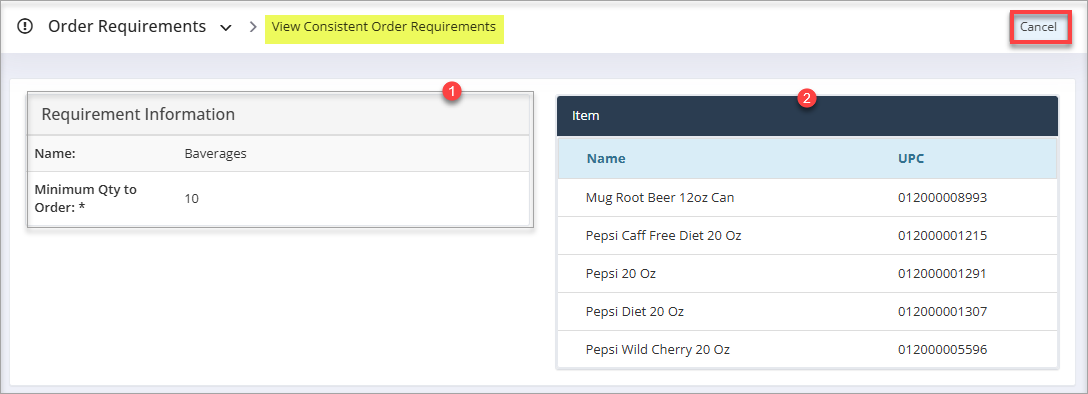Select the Mug Root Beer 12oz Can row
Viewport: 1088px width, 394px height.
coord(808,198)
